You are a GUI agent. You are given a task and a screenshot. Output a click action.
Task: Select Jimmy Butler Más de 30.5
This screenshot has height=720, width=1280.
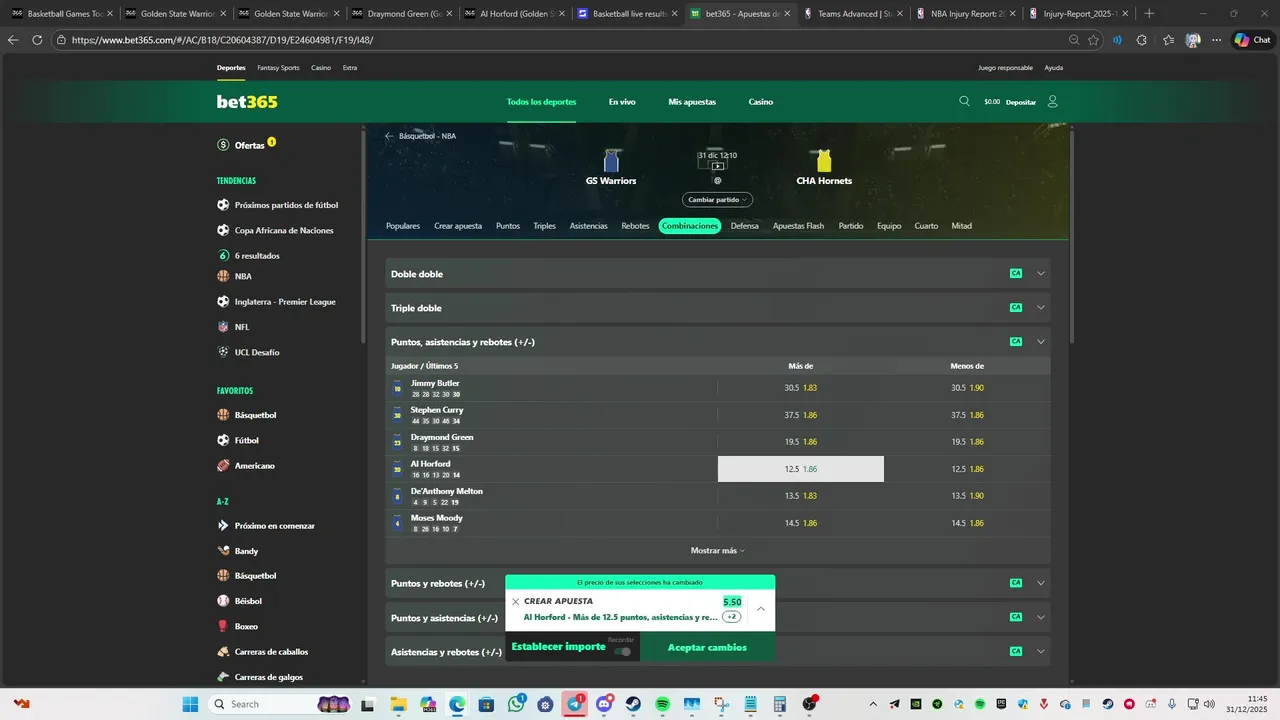pos(801,388)
